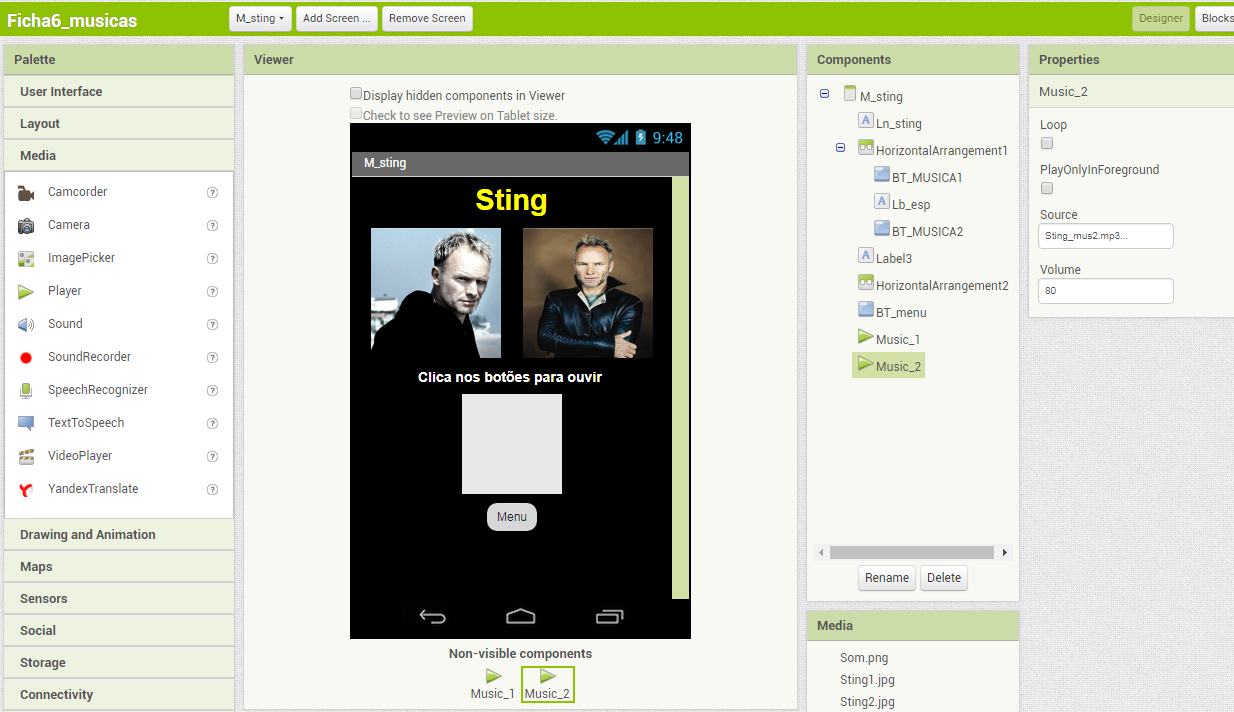Select Lb_esp in component tree

click(911, 204)
